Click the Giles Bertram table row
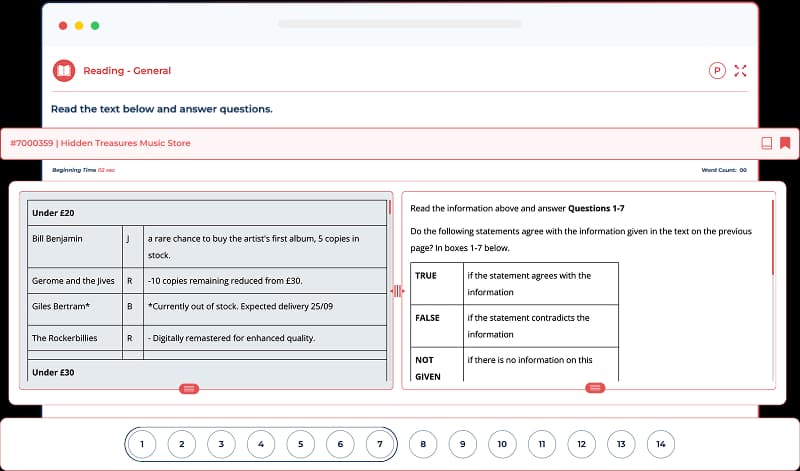800x471 pixels. pos(204,306)
